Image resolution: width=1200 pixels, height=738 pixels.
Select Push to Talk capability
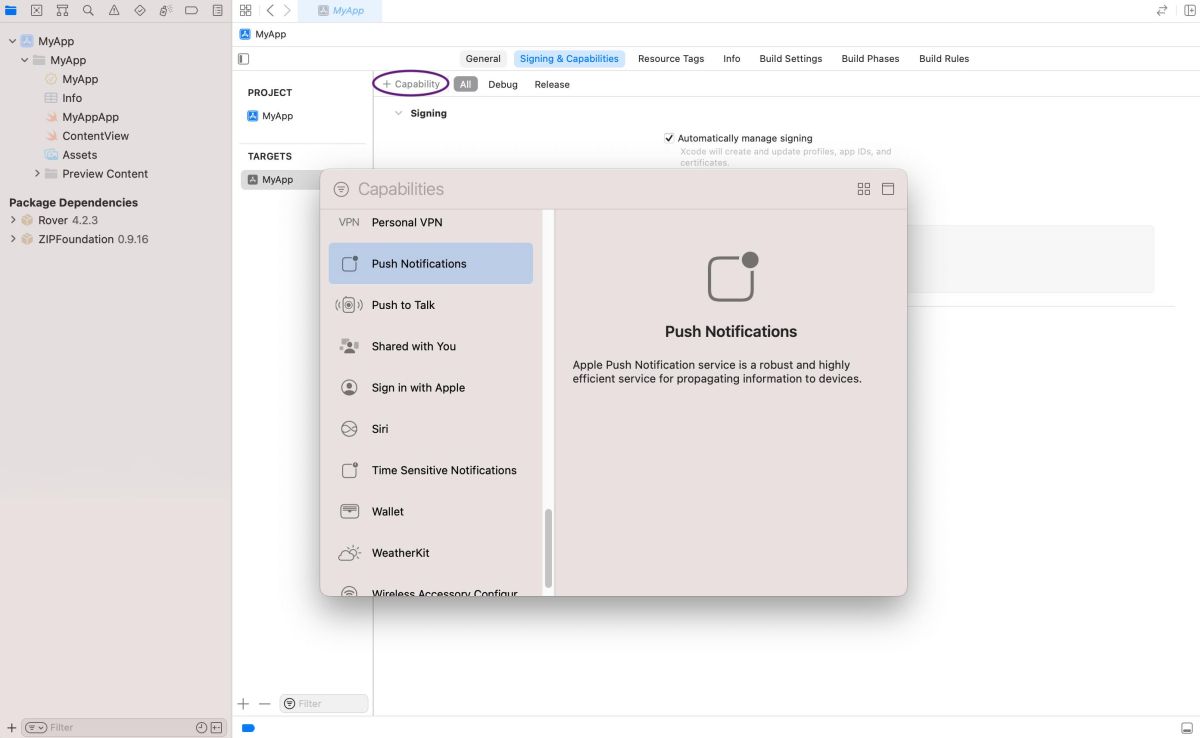pos(431,305)
